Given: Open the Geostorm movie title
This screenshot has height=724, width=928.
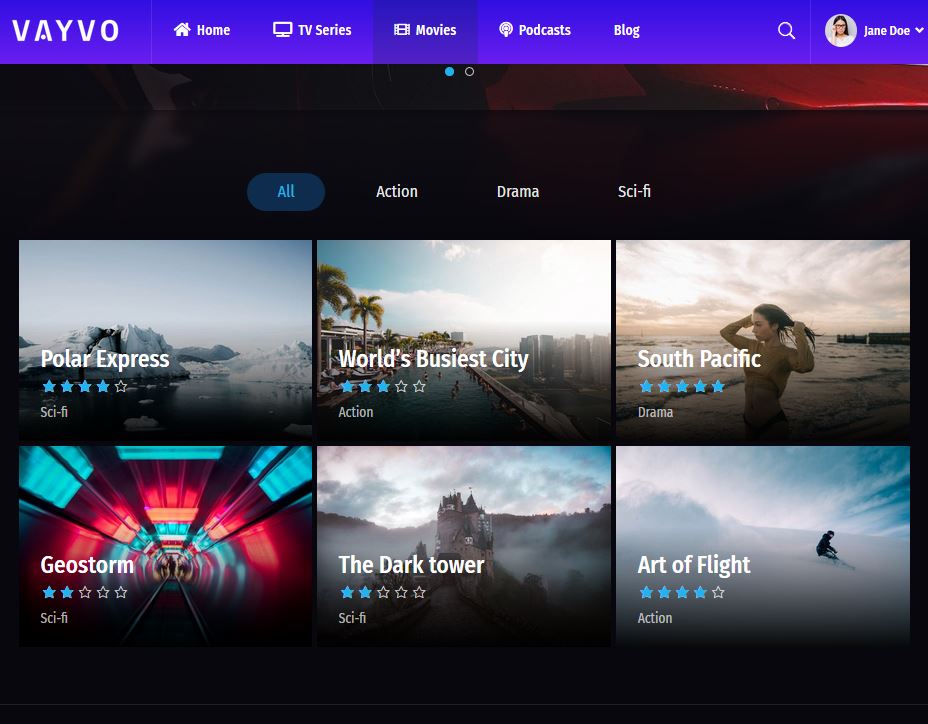Looking at the screenshot, I should point(87,565).
